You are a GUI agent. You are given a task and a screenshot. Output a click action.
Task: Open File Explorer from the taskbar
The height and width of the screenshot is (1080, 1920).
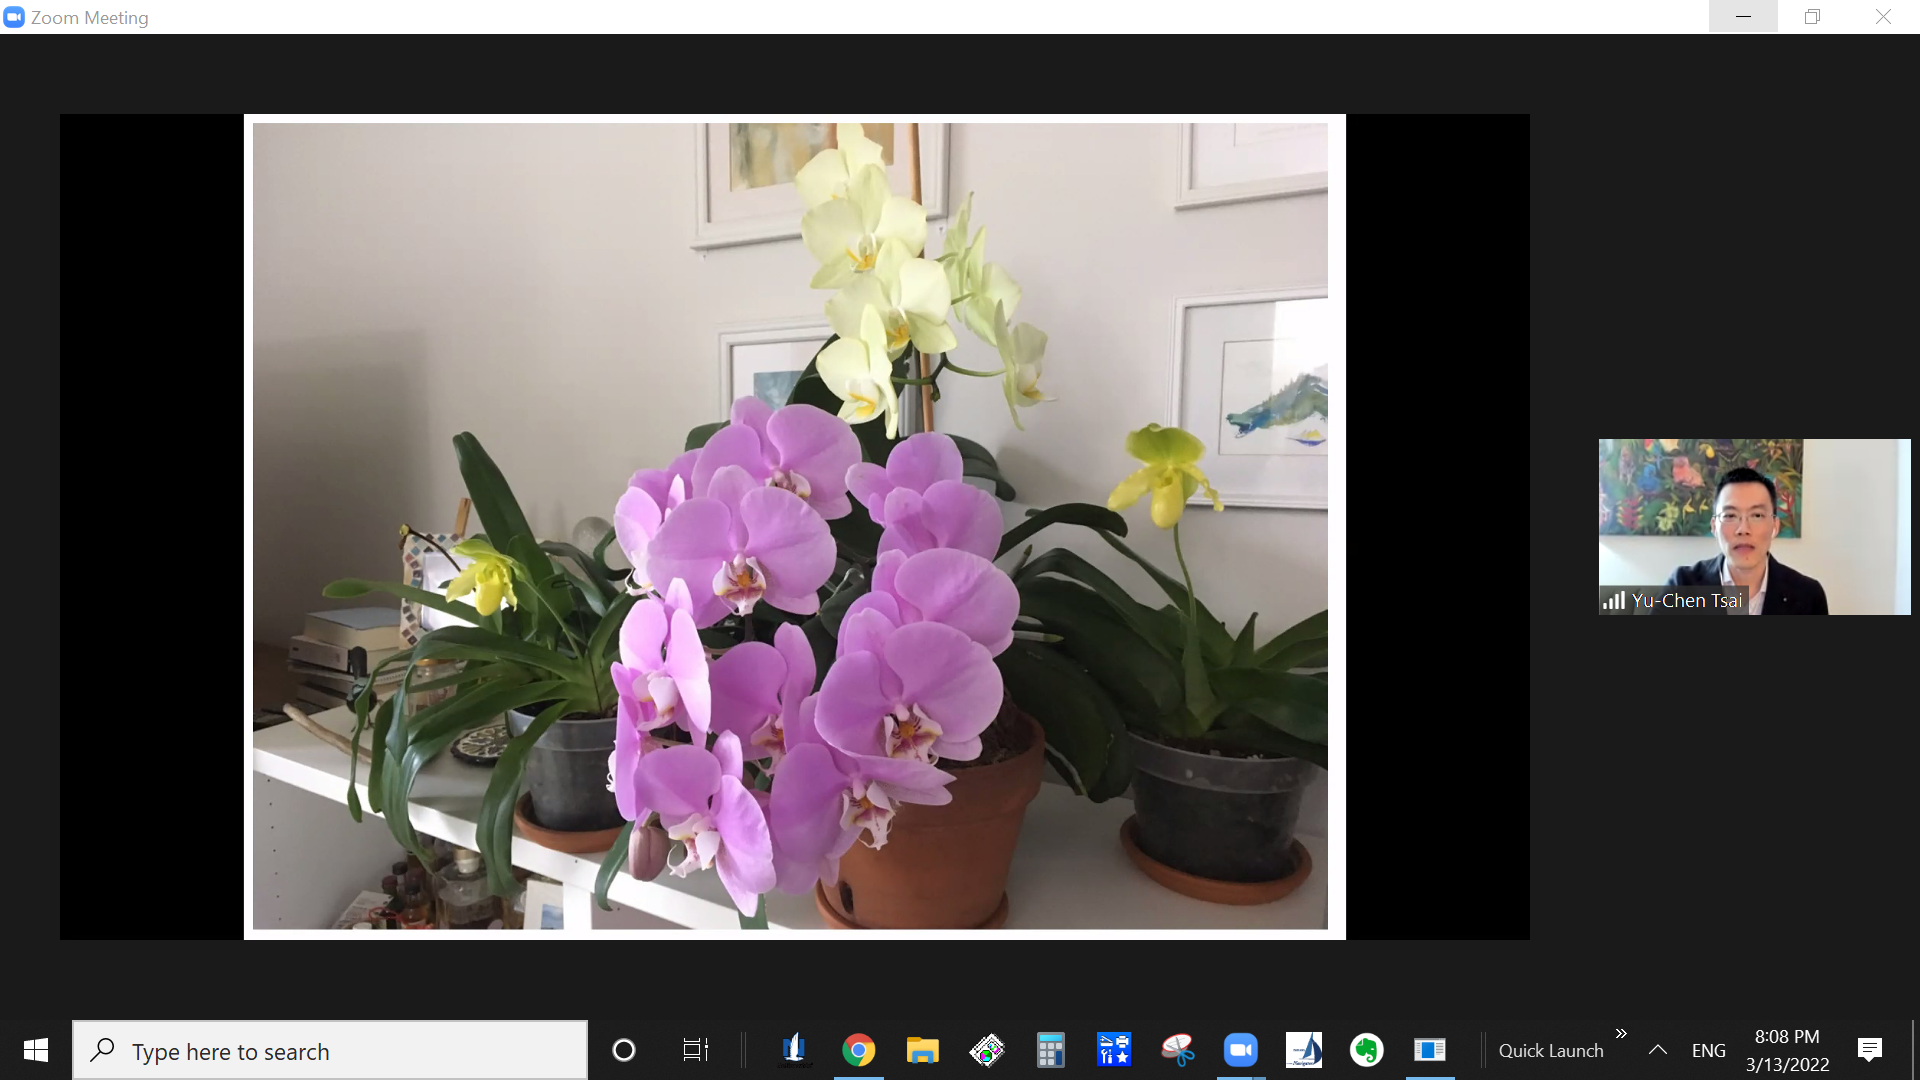922,1050
